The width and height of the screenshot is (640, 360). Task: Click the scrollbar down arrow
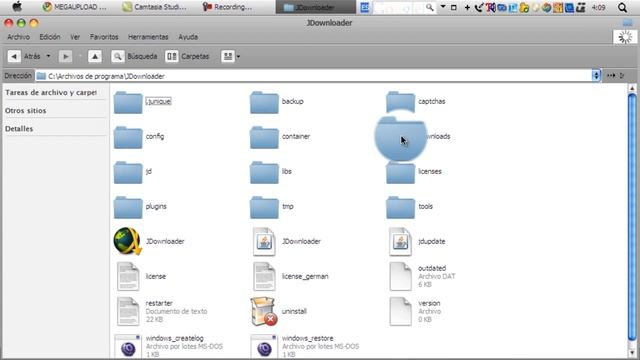pyautogui.click(x=632, y=353)
